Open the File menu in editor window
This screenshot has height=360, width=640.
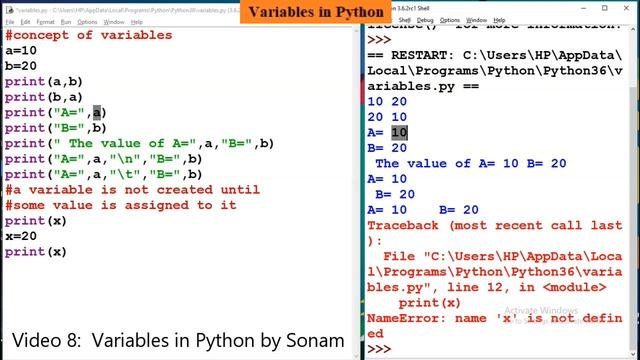tap(10, 22)
